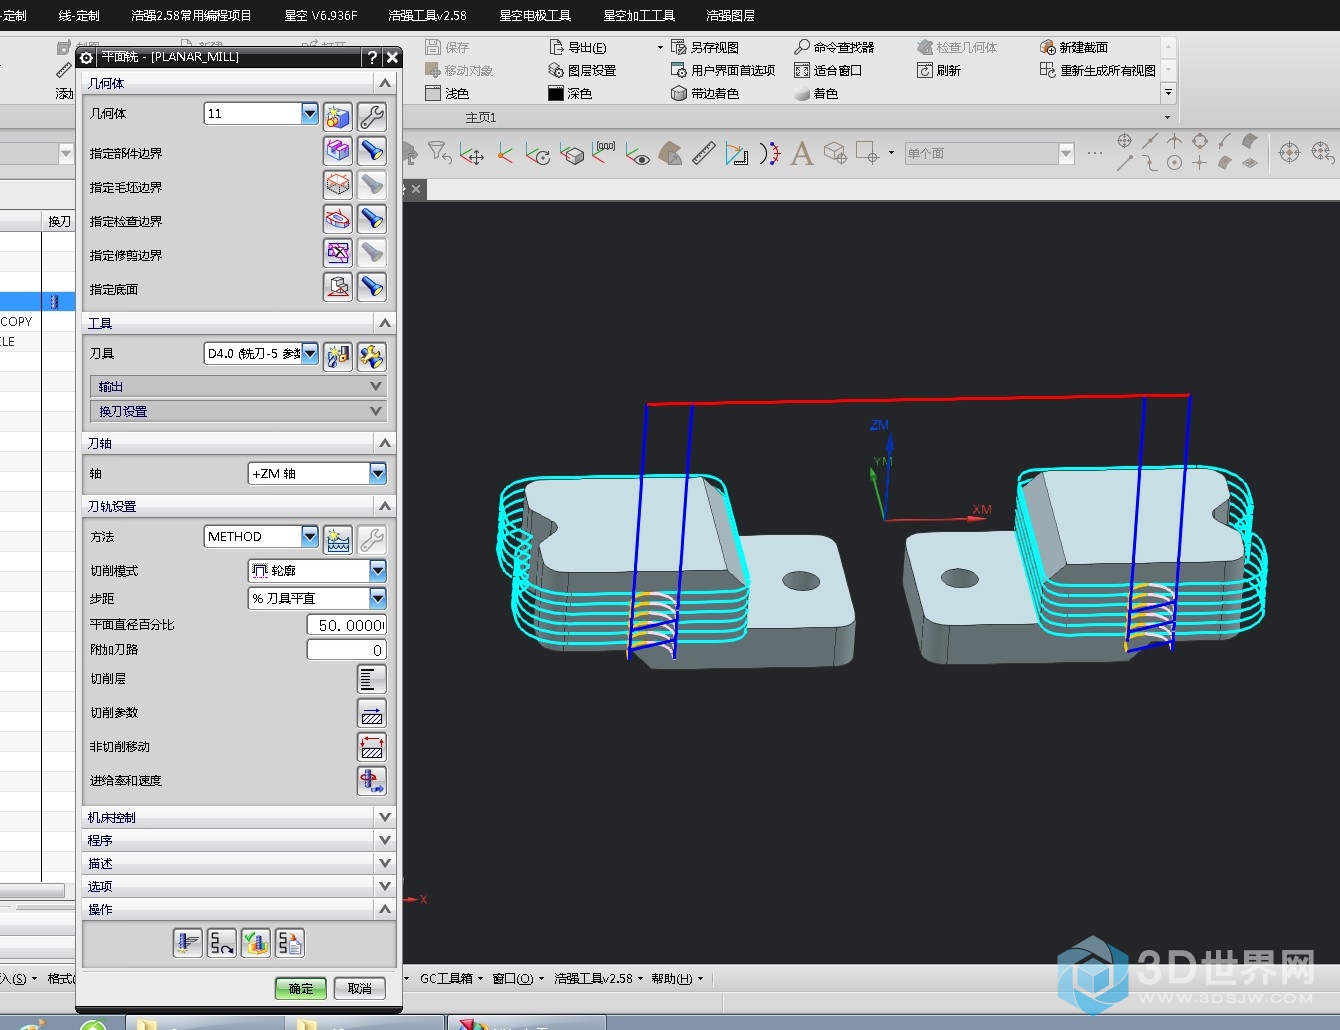Click the 重新生成所有视图 toolbar item

point(1097,70)
